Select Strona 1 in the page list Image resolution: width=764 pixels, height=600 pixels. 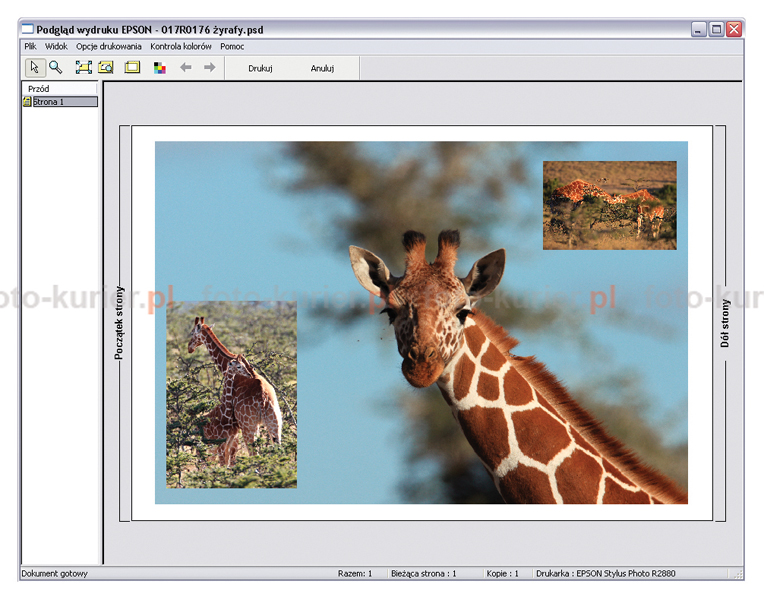[x=60, y=102]
